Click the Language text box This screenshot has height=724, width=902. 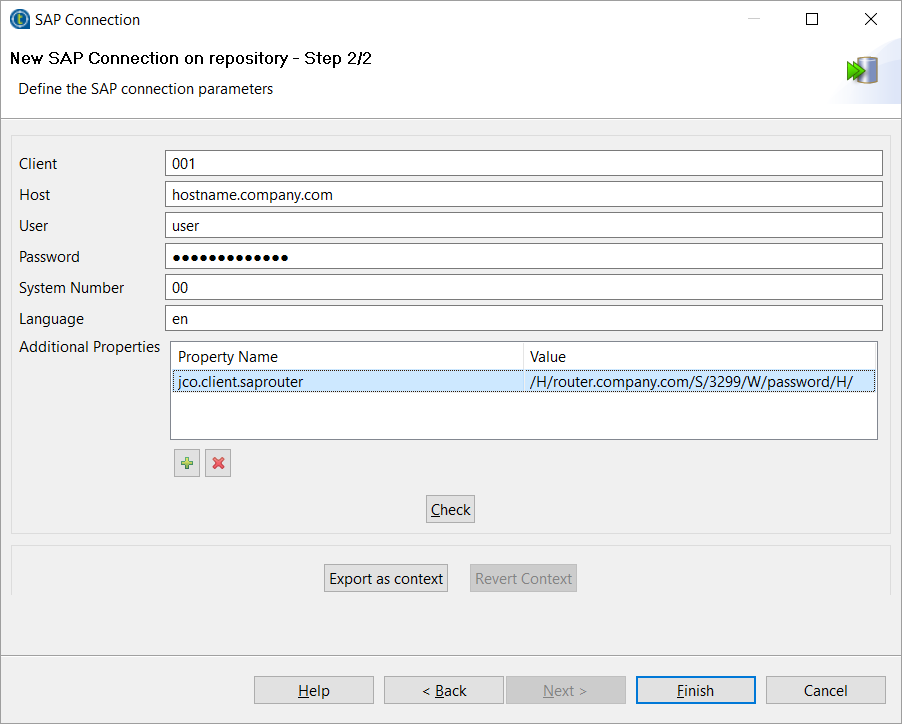pos(523,319)
